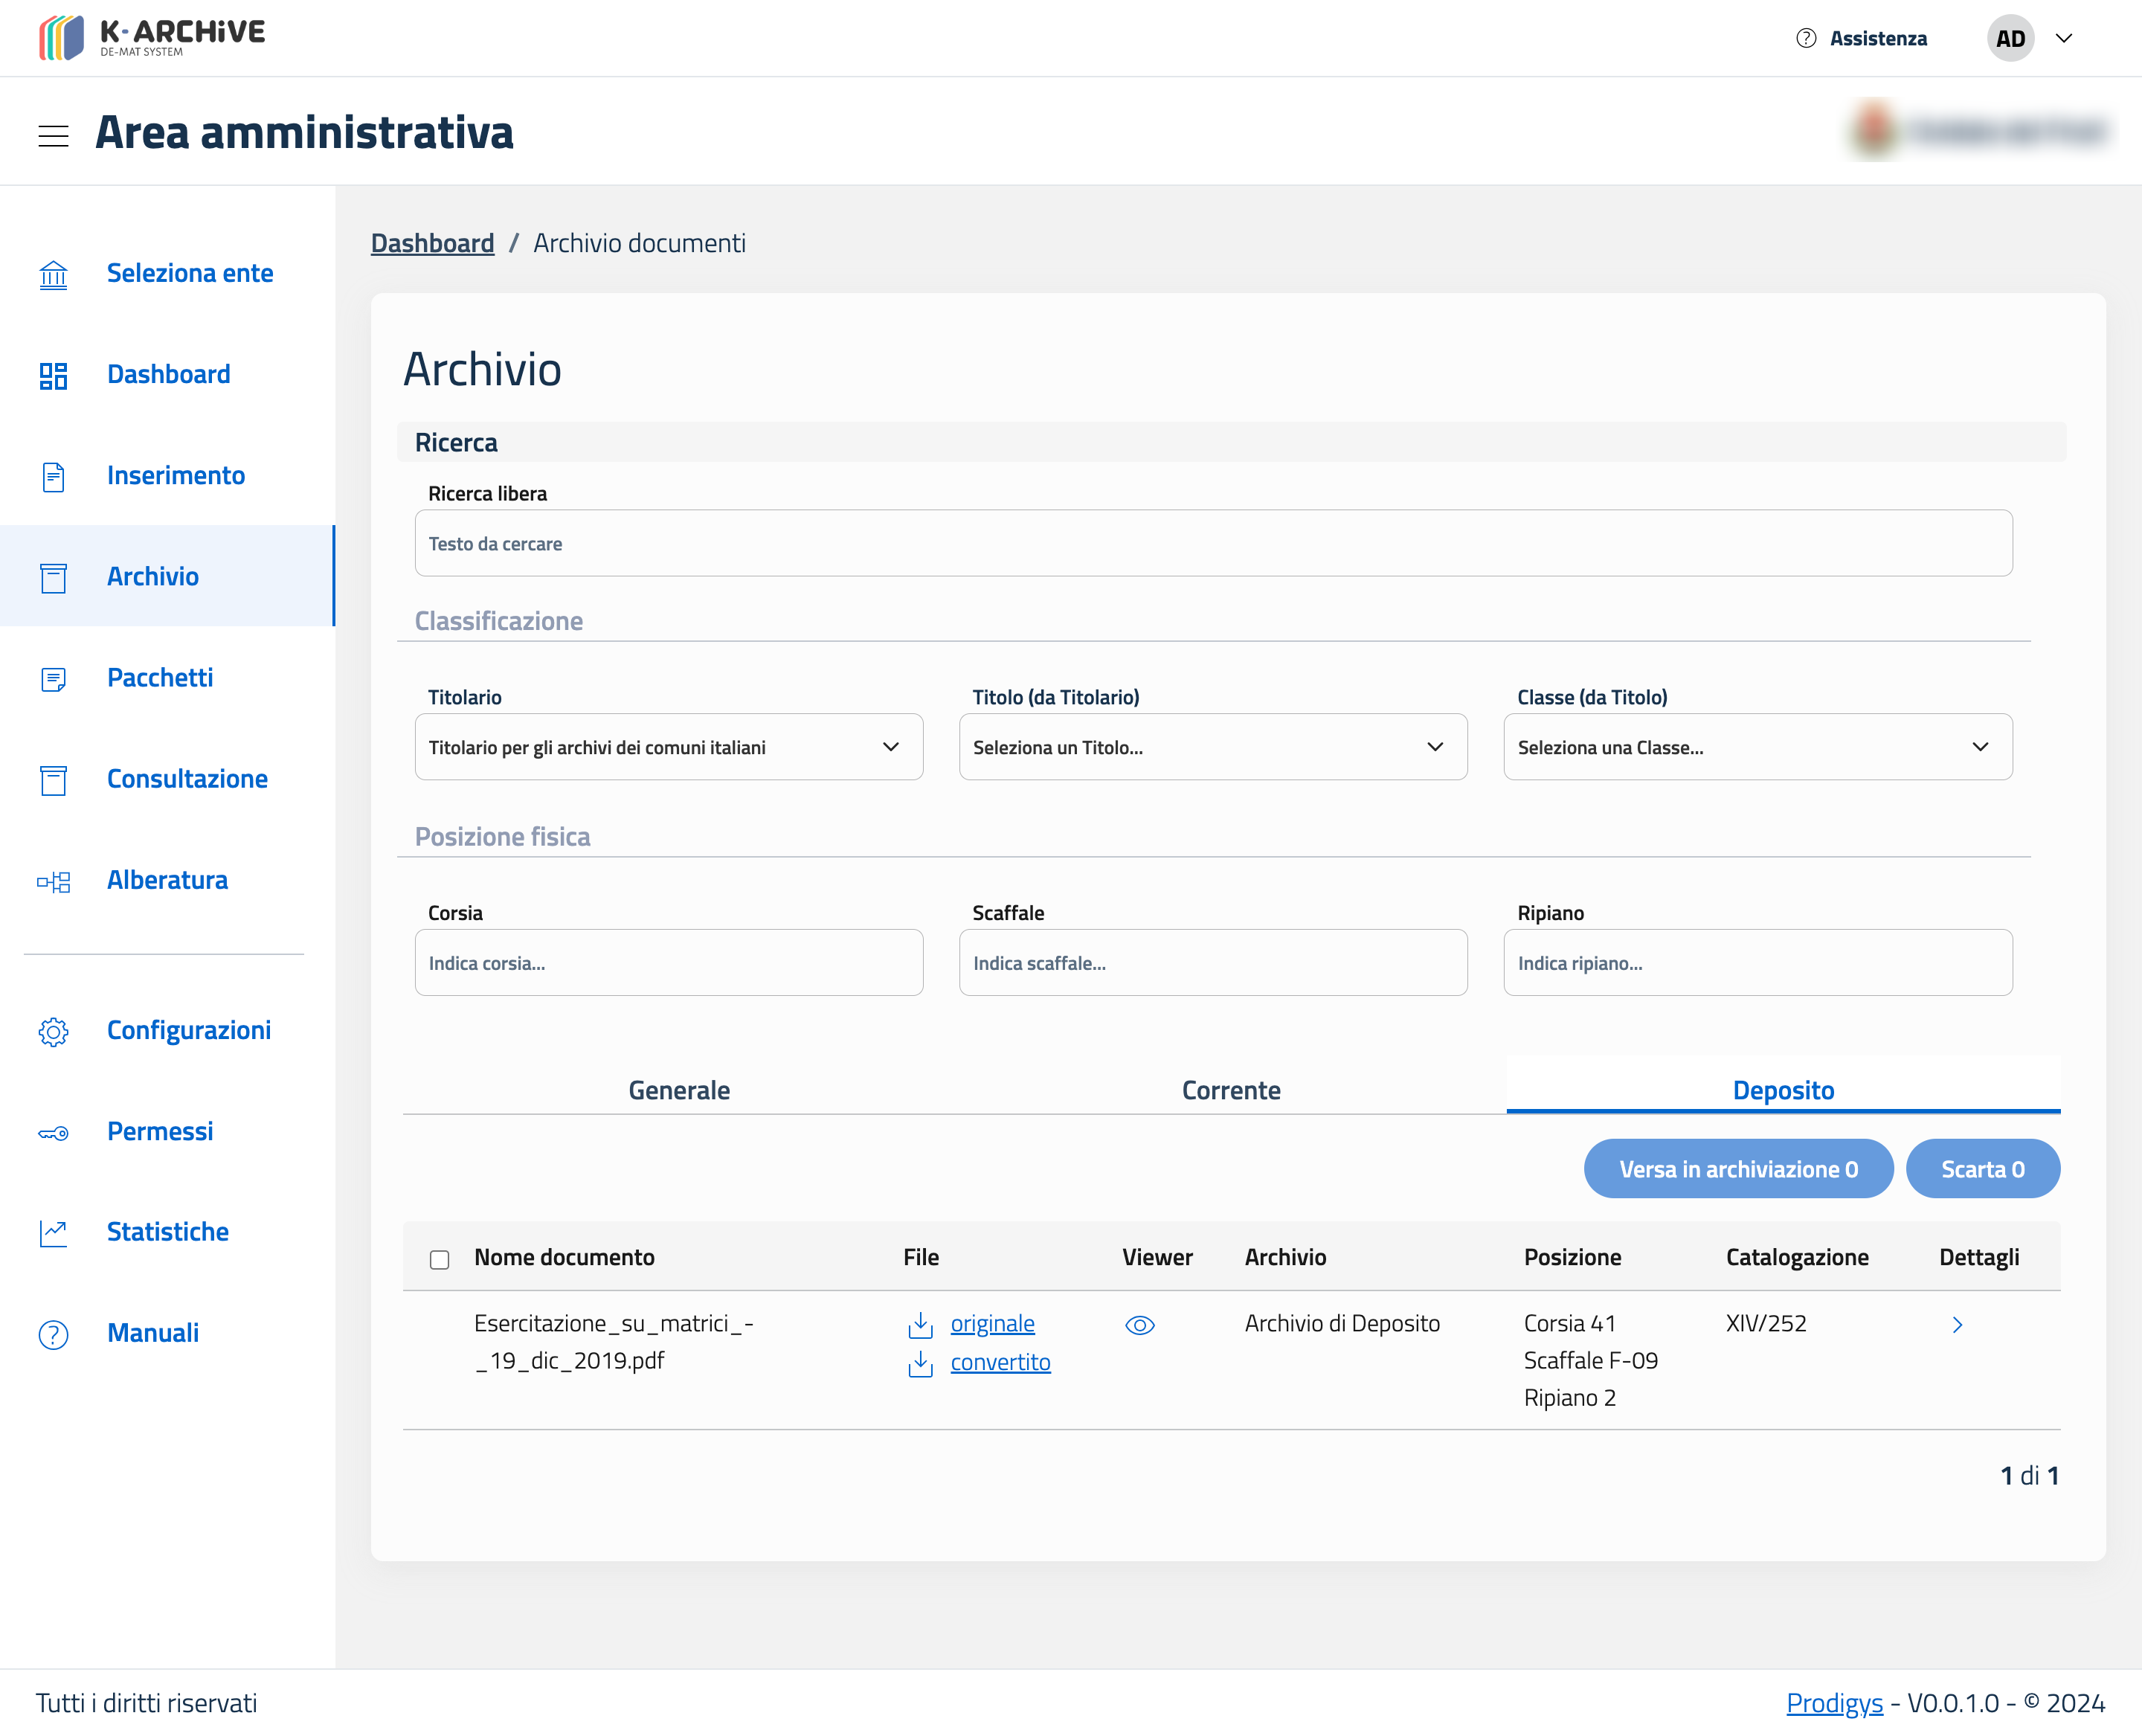The height and width of the screenshot is (1736, 2142).
Task: Open the Titolo (da Titolario) dropdown
Action: click(x=1212, y=747)
